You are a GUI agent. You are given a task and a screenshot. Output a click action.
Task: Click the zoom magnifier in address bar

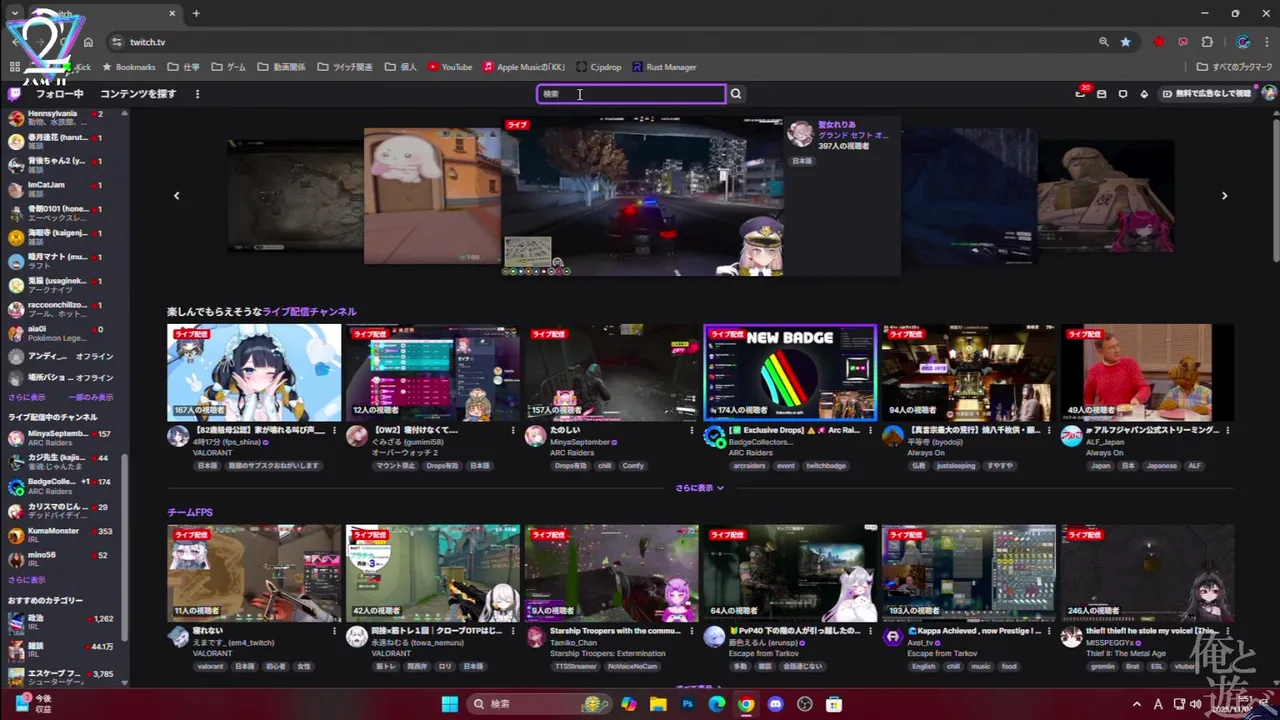(1104, 42)
